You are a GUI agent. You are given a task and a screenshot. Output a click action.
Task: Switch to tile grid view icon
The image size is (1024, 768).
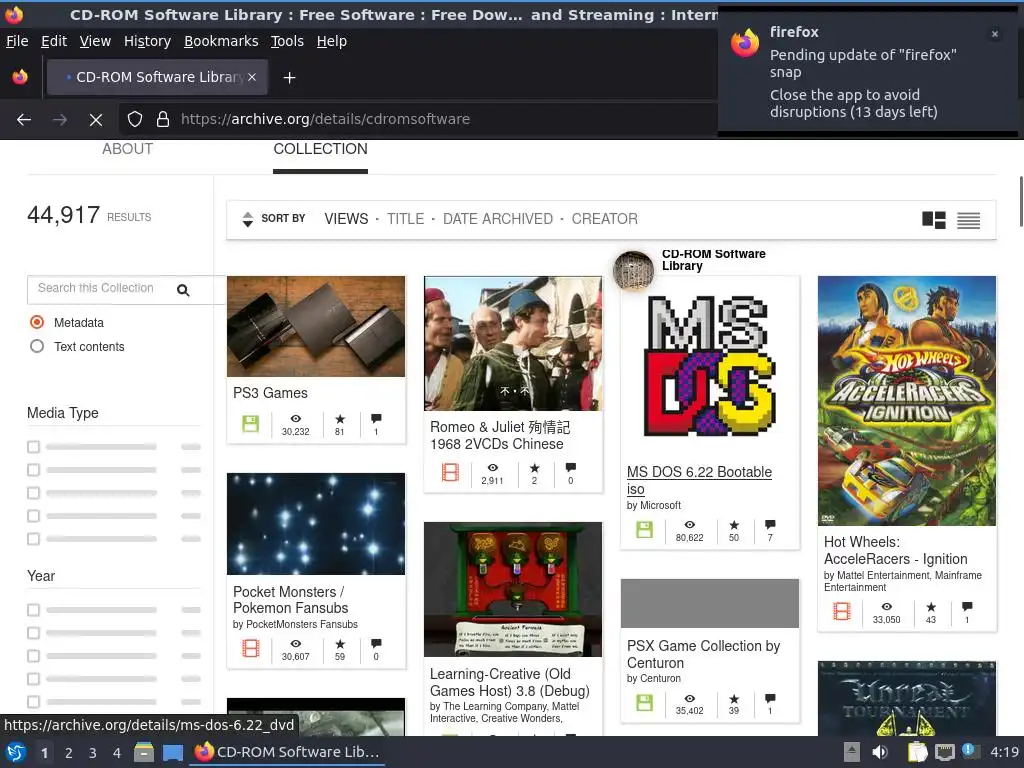coord(934,220)
